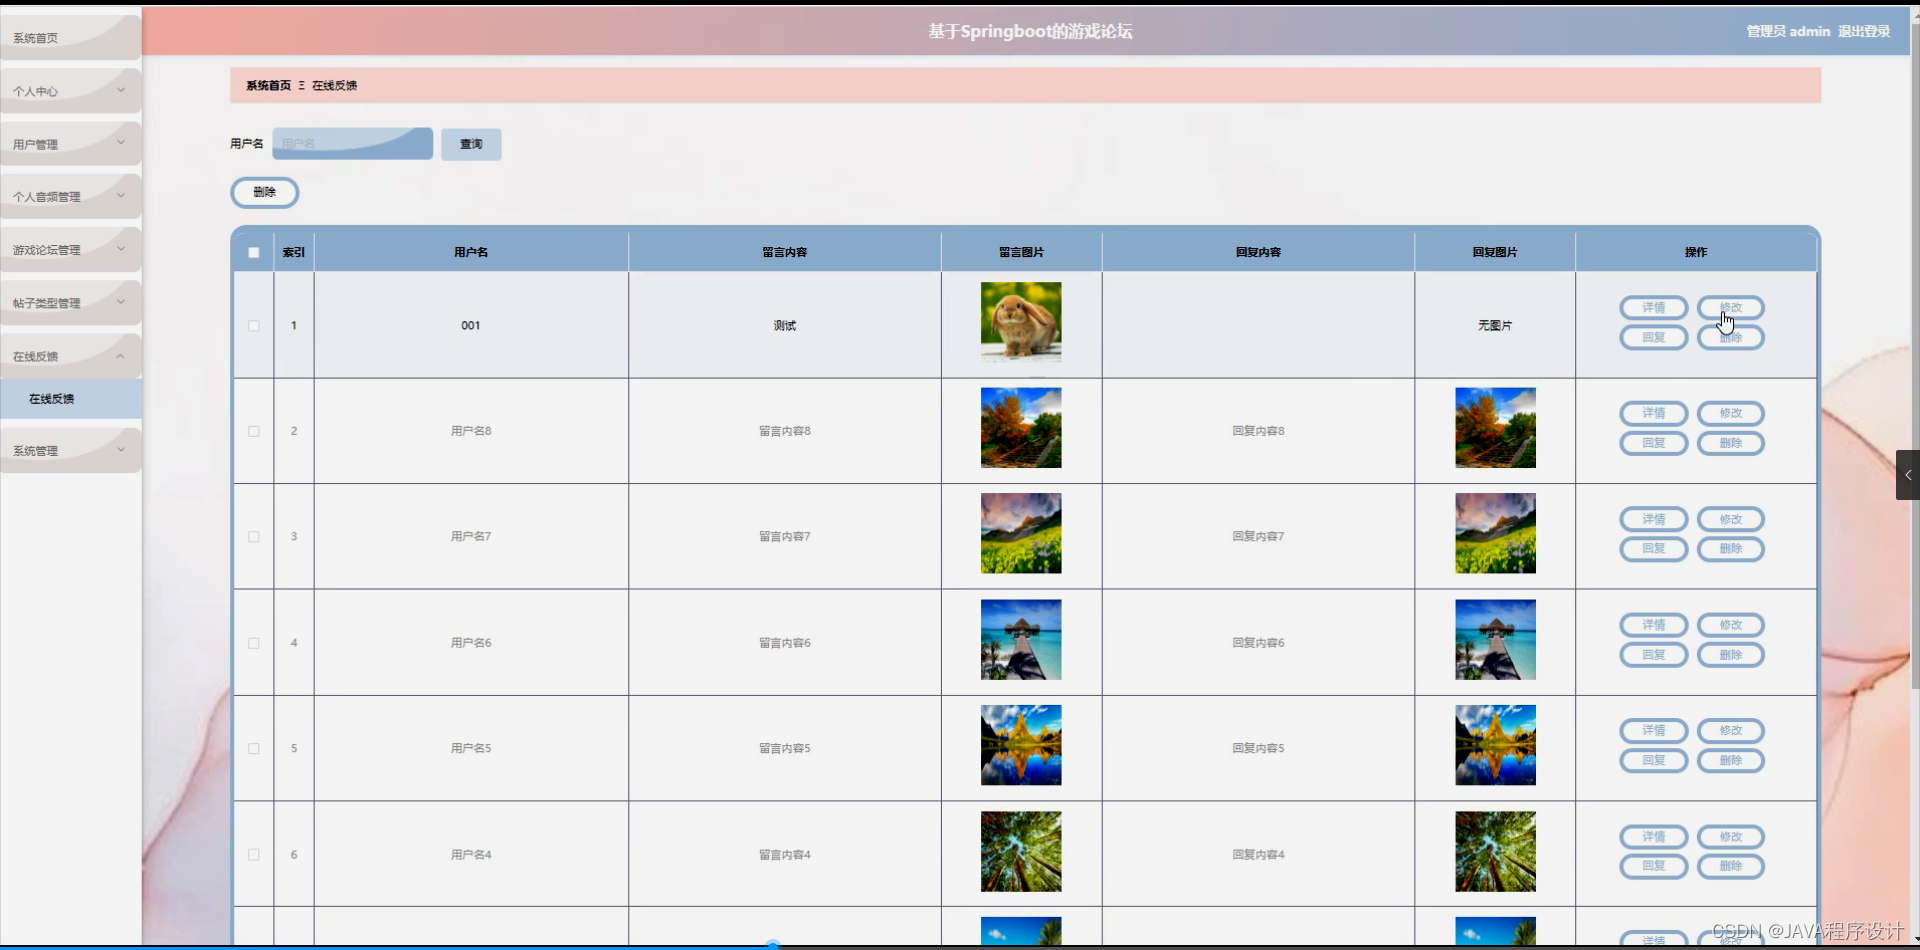Open the 留言图片 thumbnail in 用户名8 row
The height and width of the screenshot is (950, 1920).
click(1021, 428)
